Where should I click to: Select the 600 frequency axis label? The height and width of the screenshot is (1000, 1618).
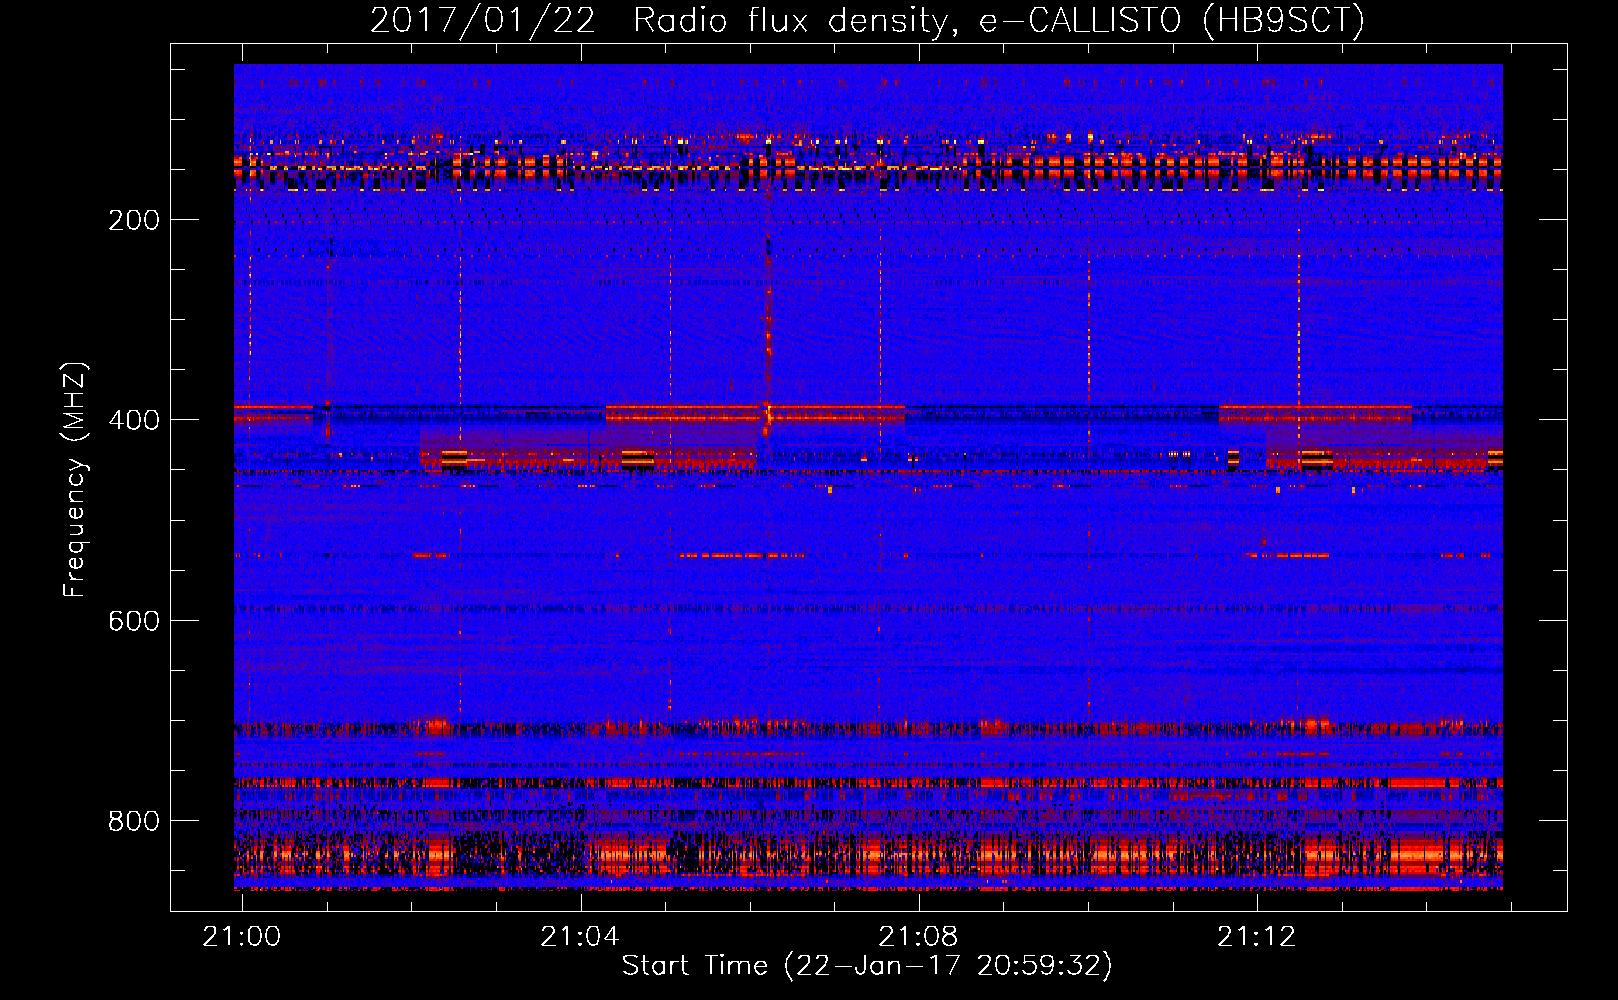pyautogui.click(x=134, y=621)
